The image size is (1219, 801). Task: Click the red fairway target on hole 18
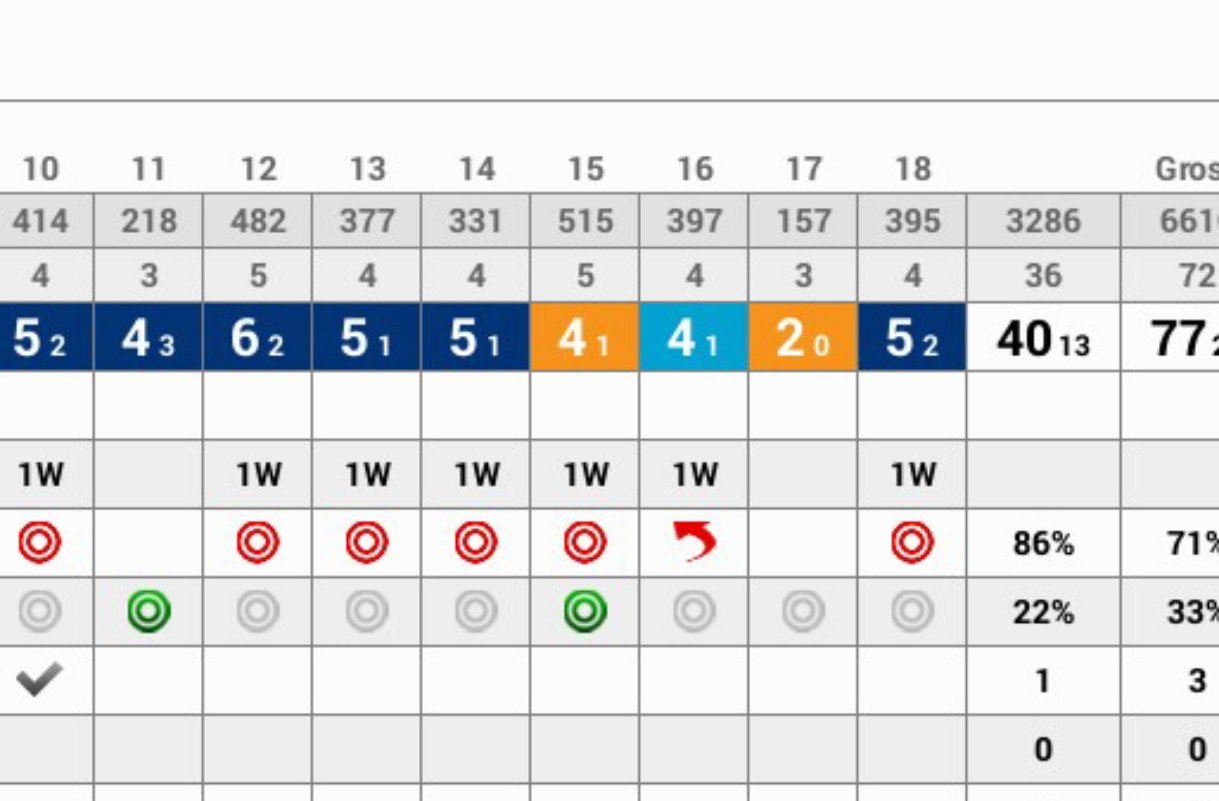pyautogui.click(x=912, y=543)
